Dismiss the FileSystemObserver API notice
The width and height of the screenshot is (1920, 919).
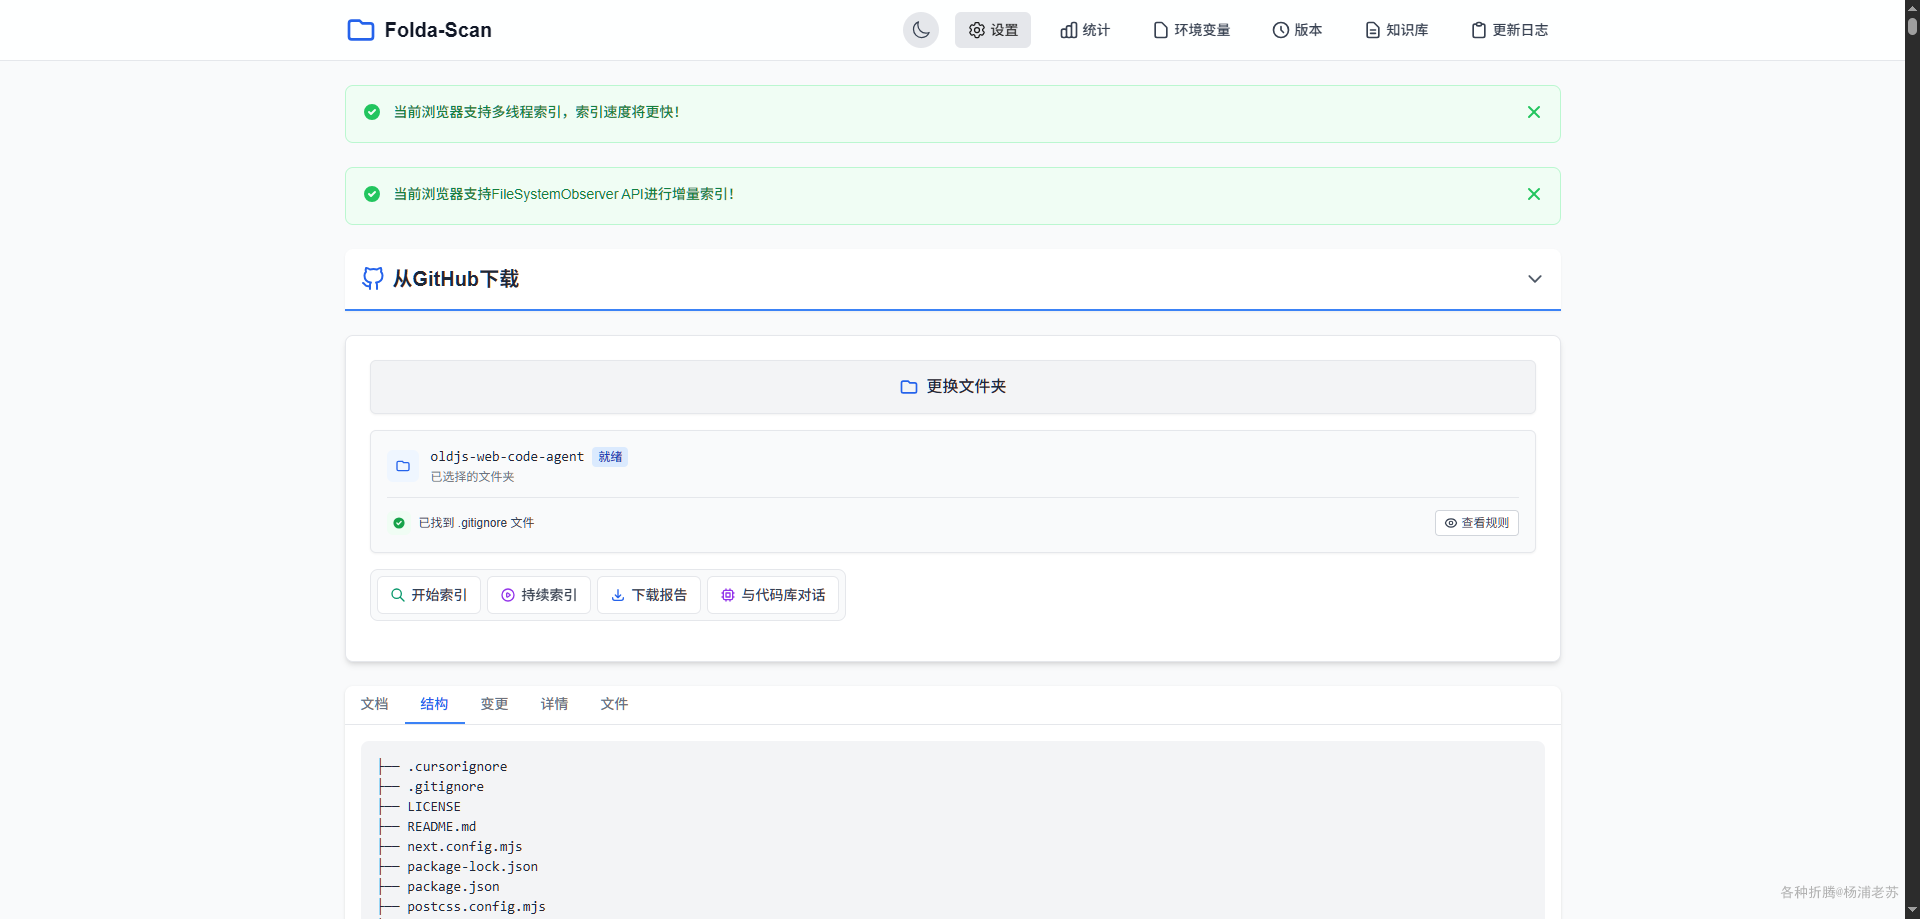tap(1533, 194)
